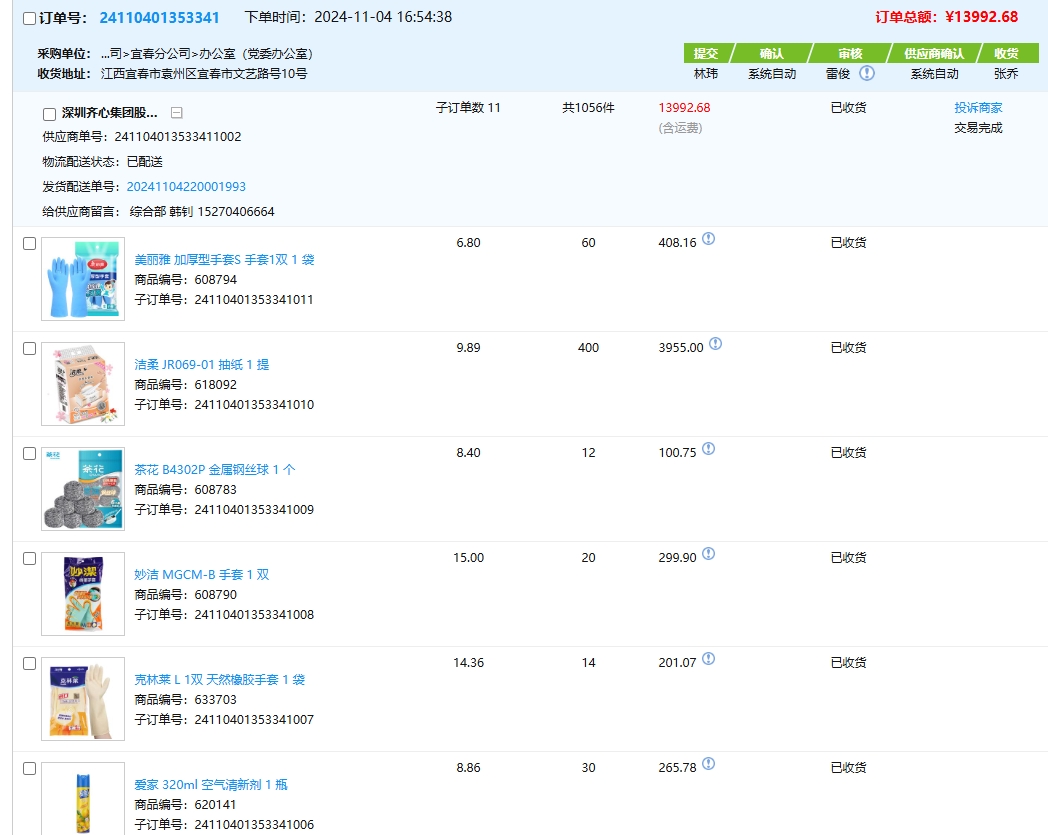
Task: Click the 子订单数 11 count
Action: pyautogui.click(x=468, y=108)
